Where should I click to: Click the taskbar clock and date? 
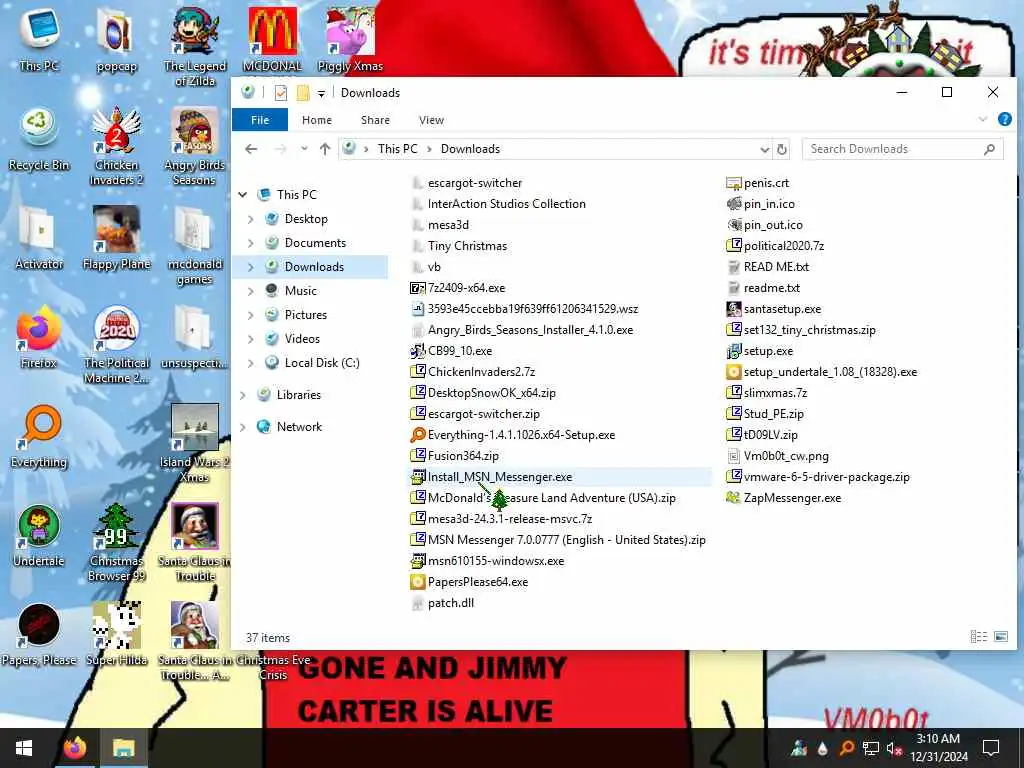click(x=938, y=748)
